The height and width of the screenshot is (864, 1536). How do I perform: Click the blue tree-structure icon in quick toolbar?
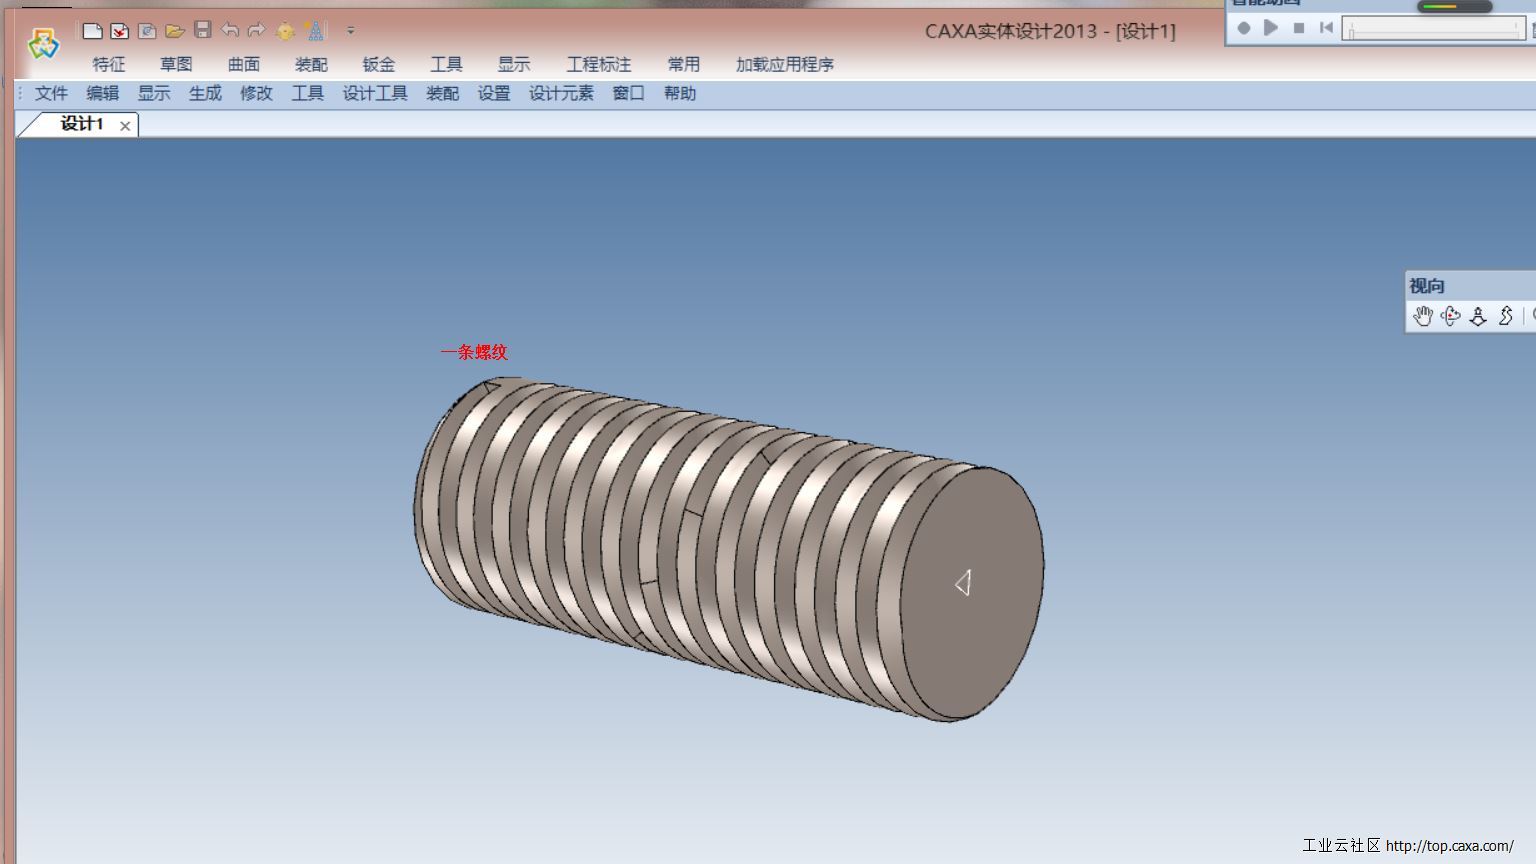click(x=316, y=31)
